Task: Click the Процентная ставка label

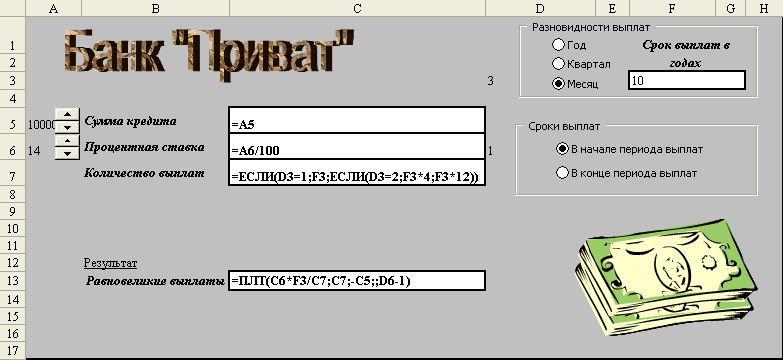Action: click(x=144, y=147)
